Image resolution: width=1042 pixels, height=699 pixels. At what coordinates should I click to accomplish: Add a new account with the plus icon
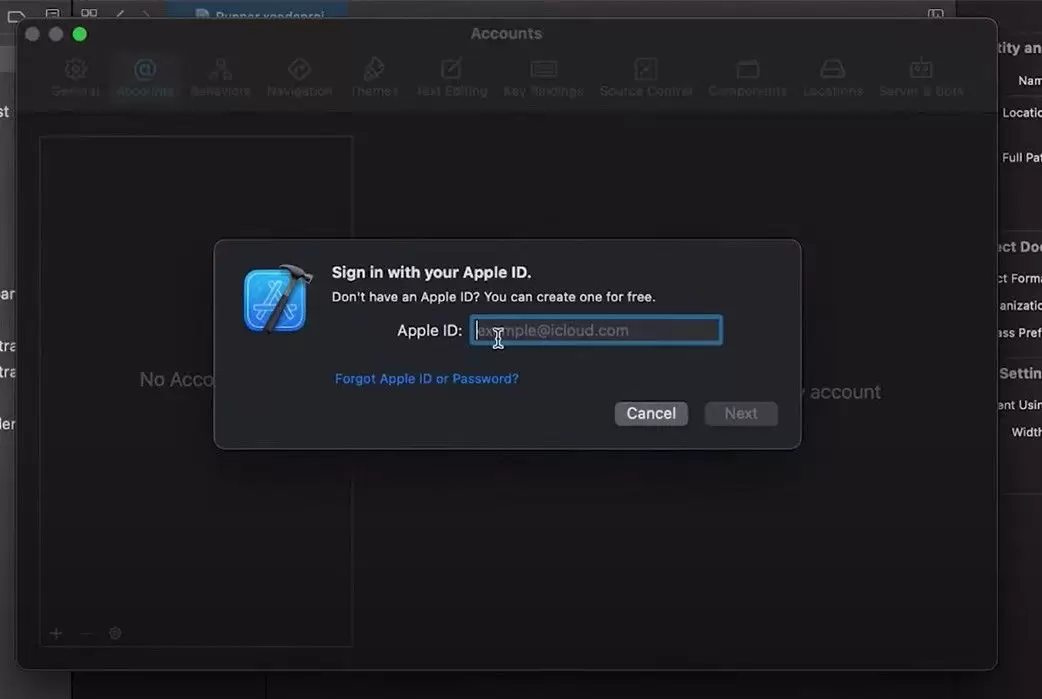click(56, 633)
